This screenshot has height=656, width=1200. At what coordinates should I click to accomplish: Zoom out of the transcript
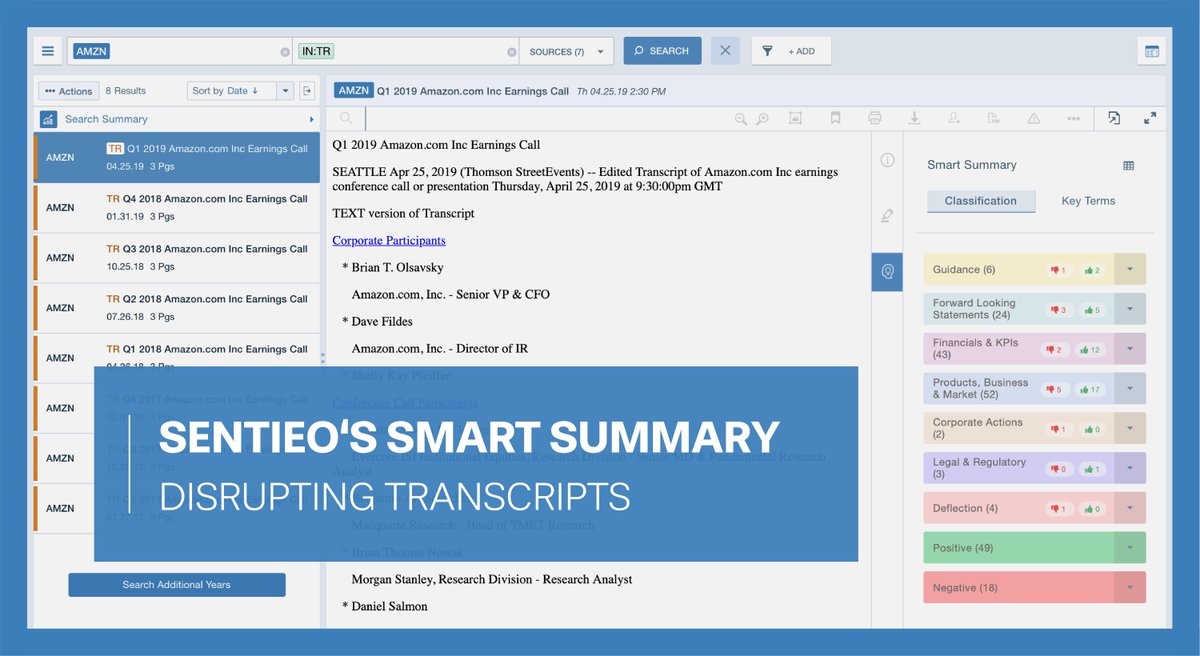tap(741, 118)
